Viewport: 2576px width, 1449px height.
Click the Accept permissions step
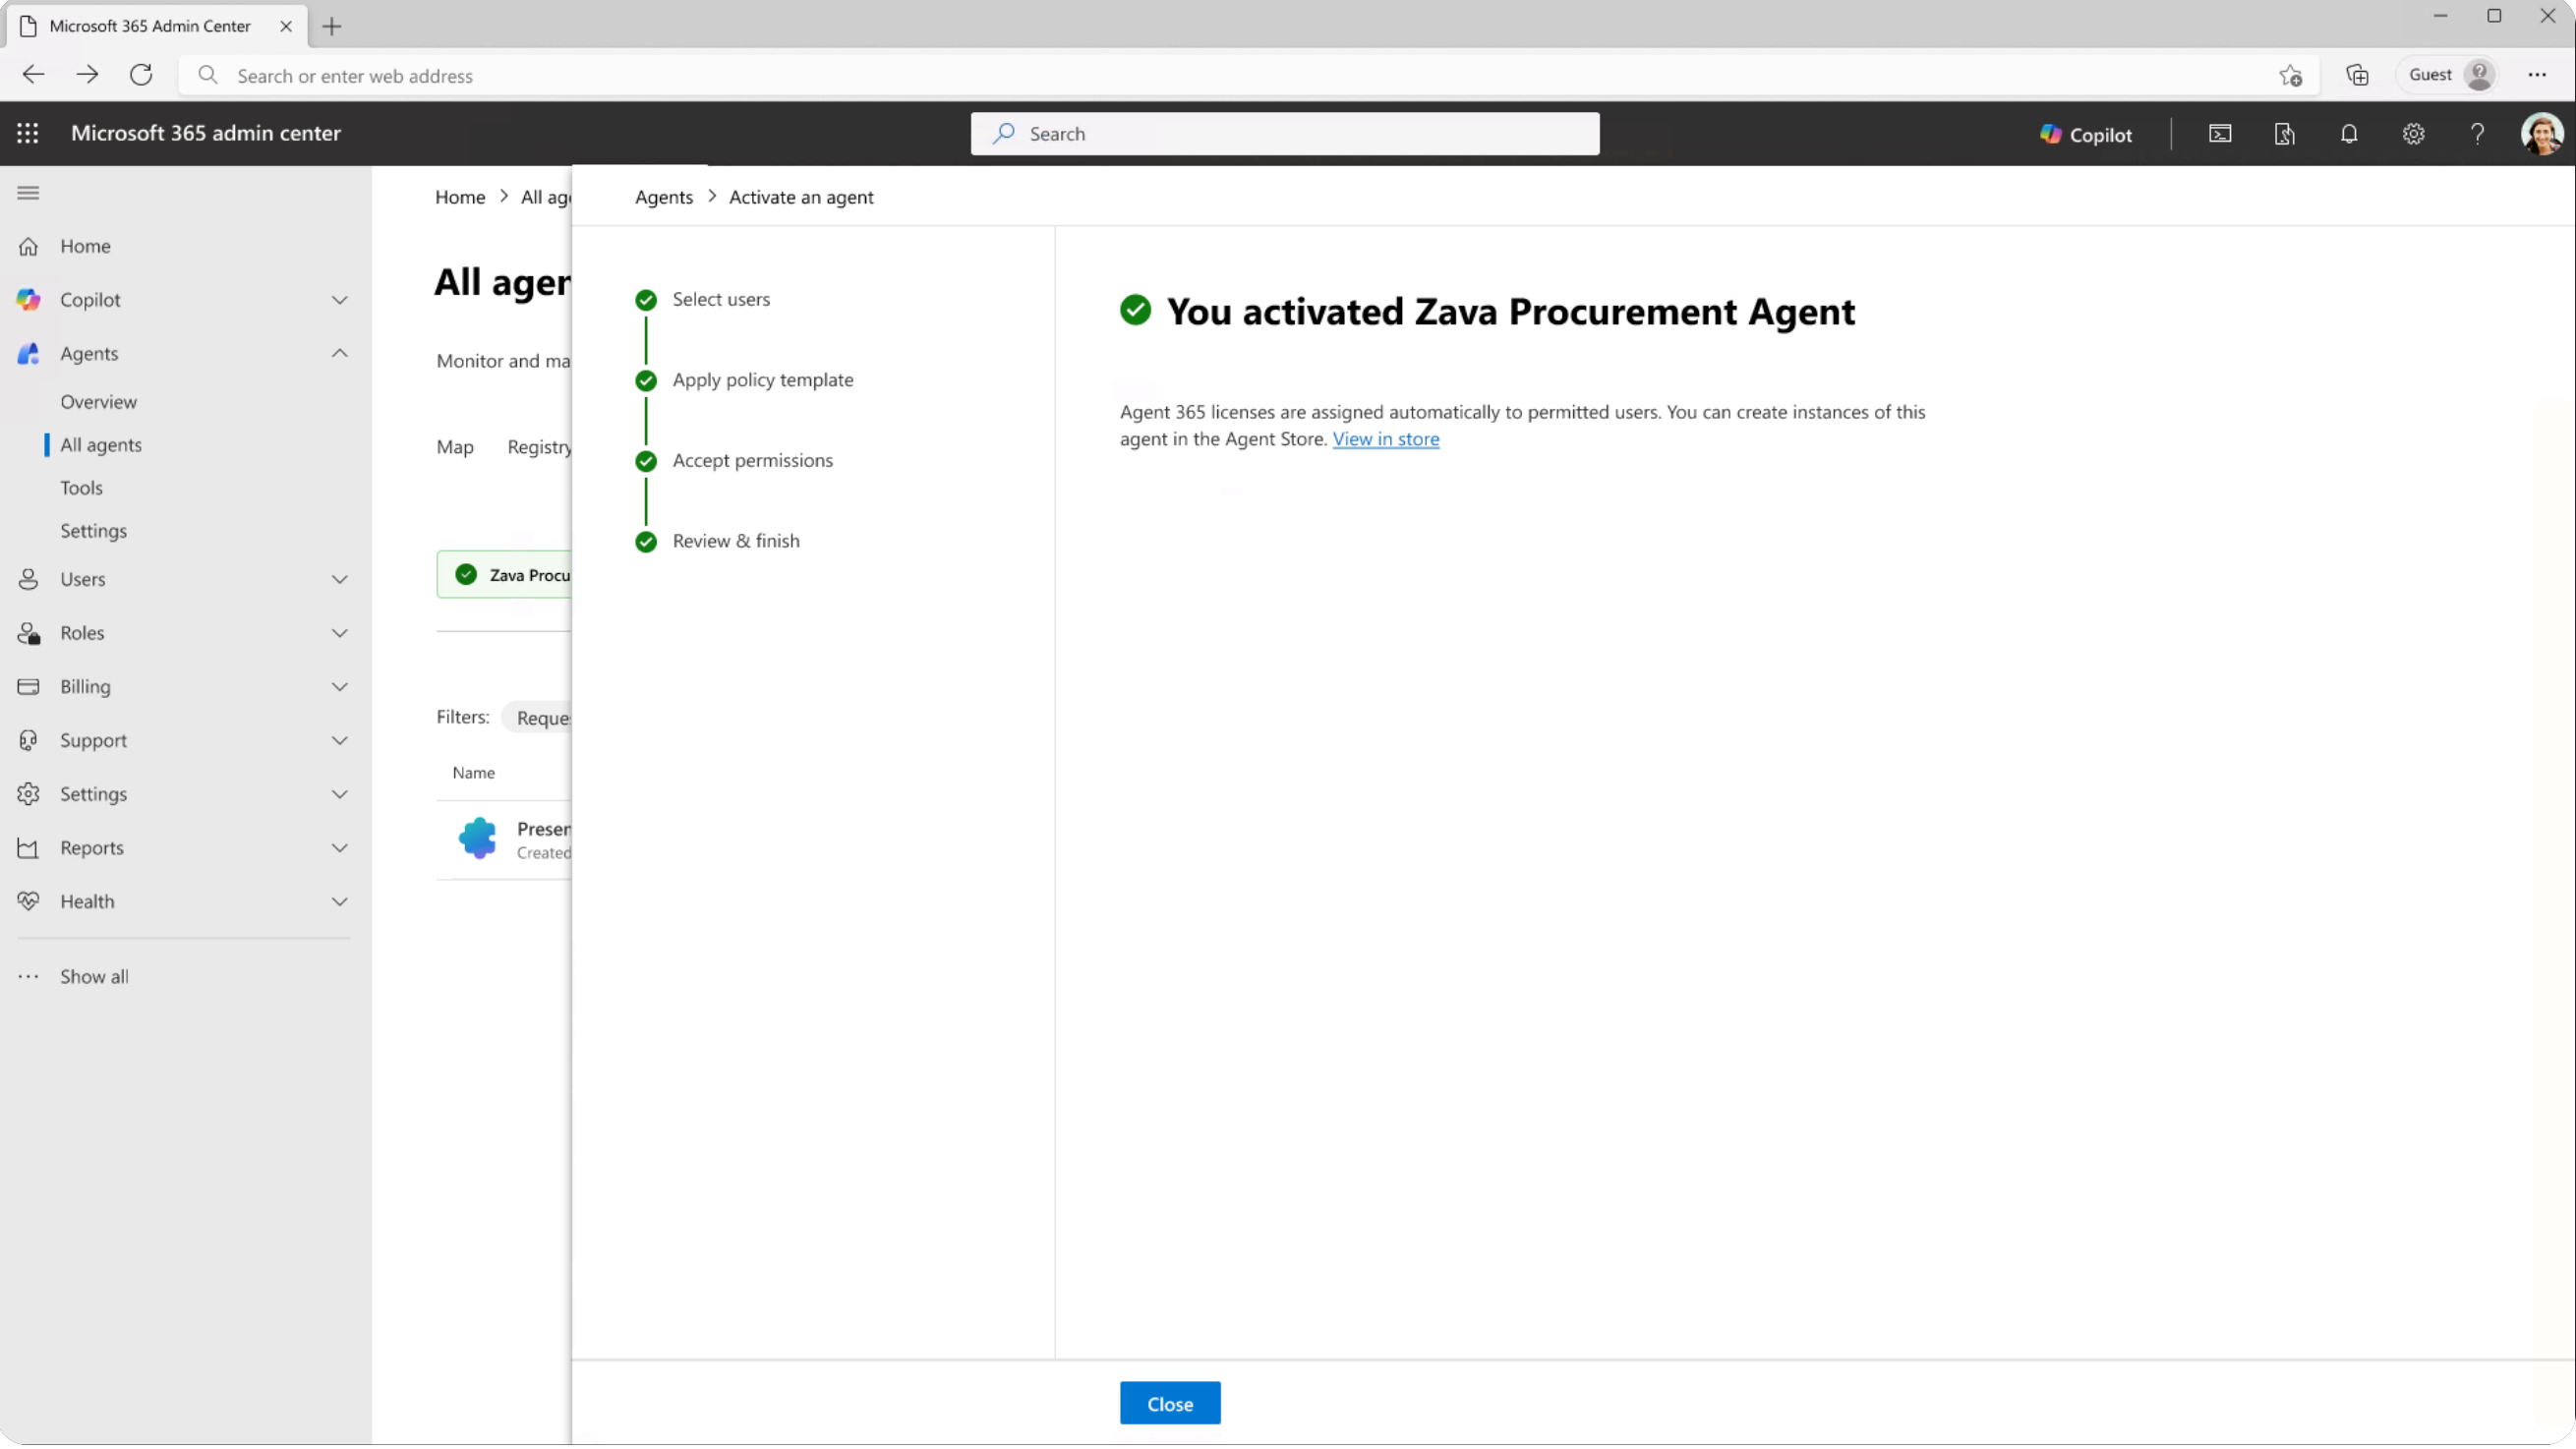coord(753,460)
